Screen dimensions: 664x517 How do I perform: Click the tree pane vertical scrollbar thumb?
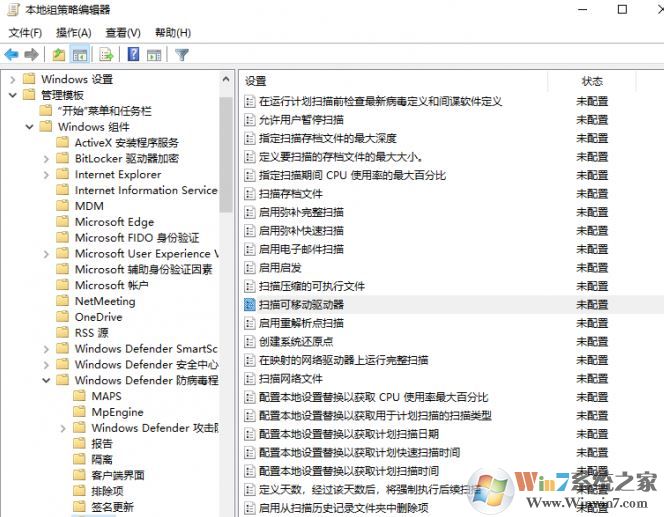[x=226, y=155]
